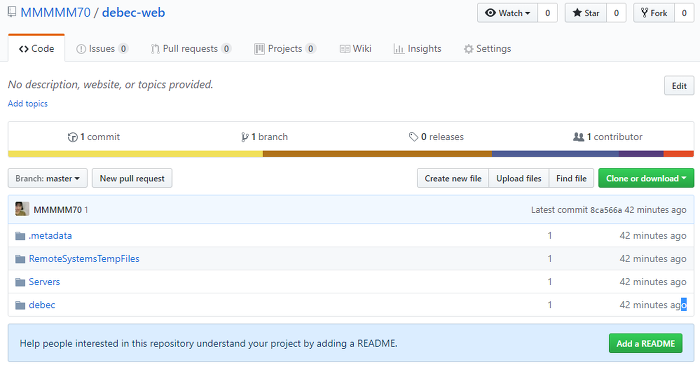
Task: Click the purple segment of language bar
Action: (642, 154)
